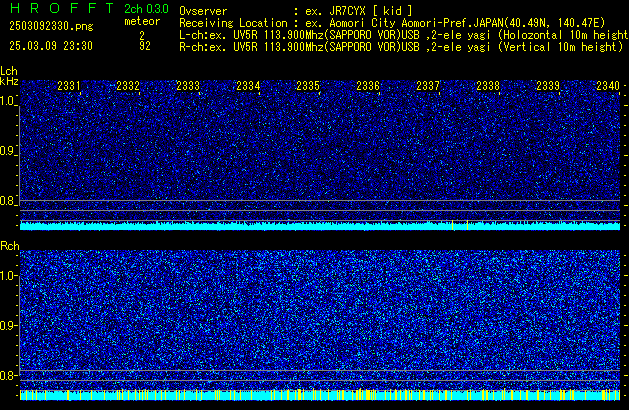The width and height of the screenshot is (629, 410).
Task: Click the 2338 time marker
Action: 488,86
